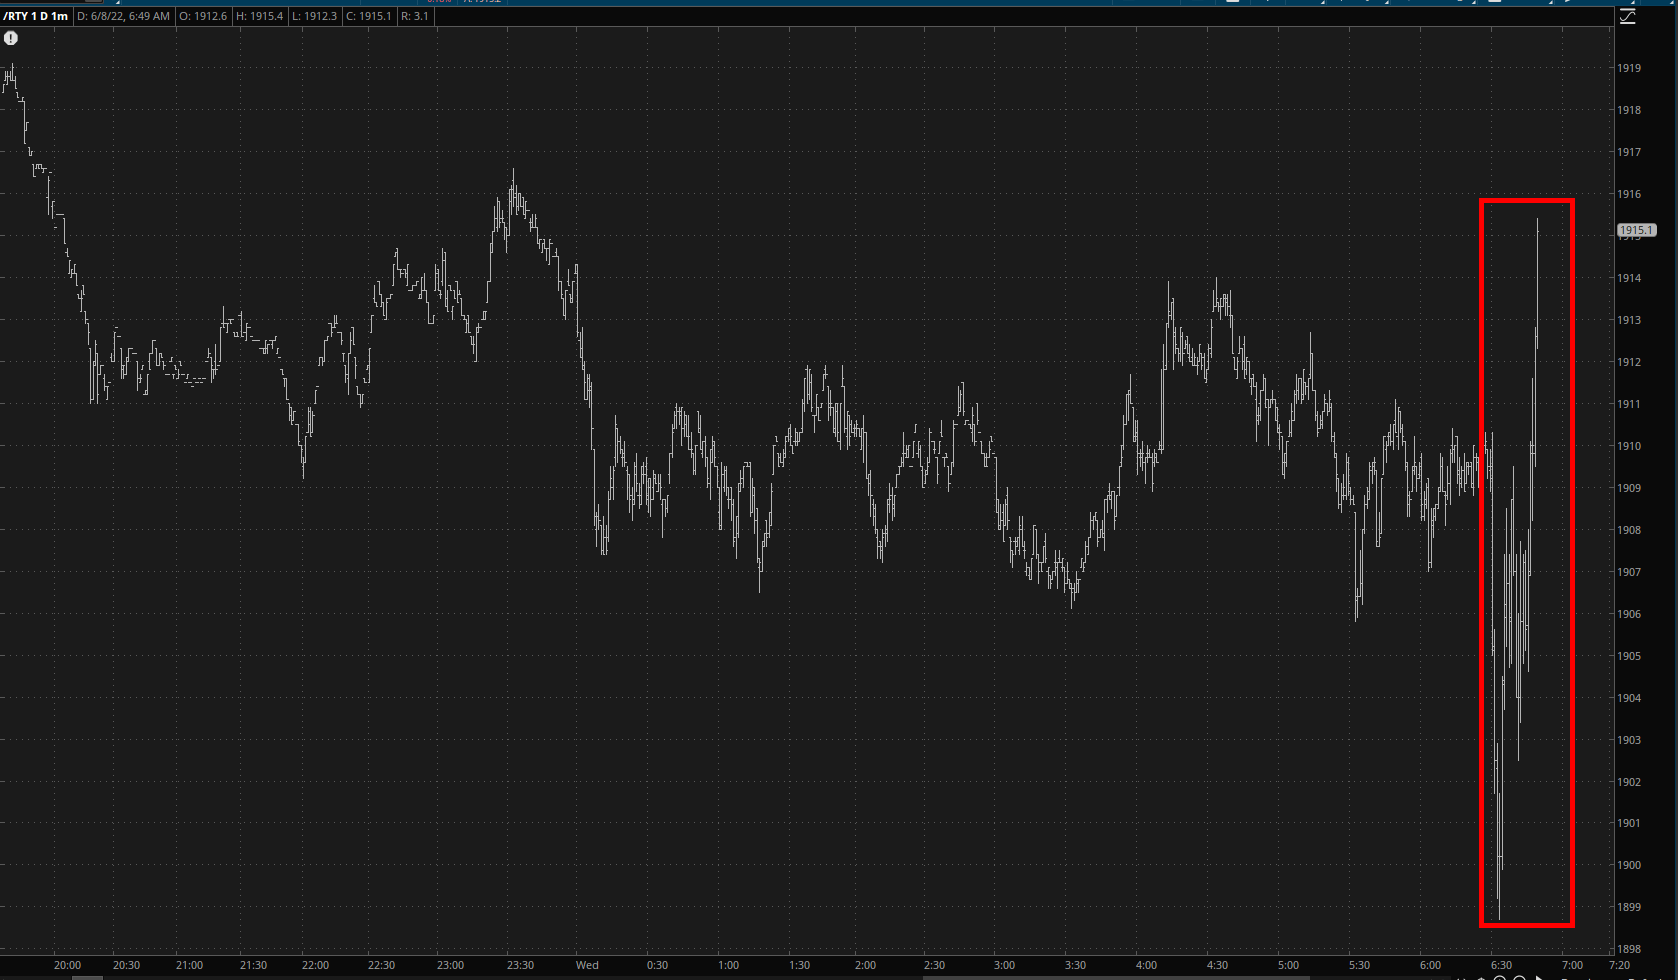Viewport: 1678px width, 980px height.
Task: Click the close price field C: 1915.1
Action: tap(369, 16)
